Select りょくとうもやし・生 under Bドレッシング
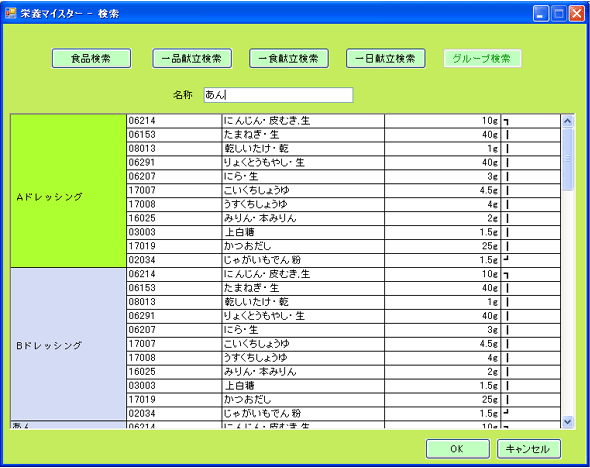 point(303,316)
